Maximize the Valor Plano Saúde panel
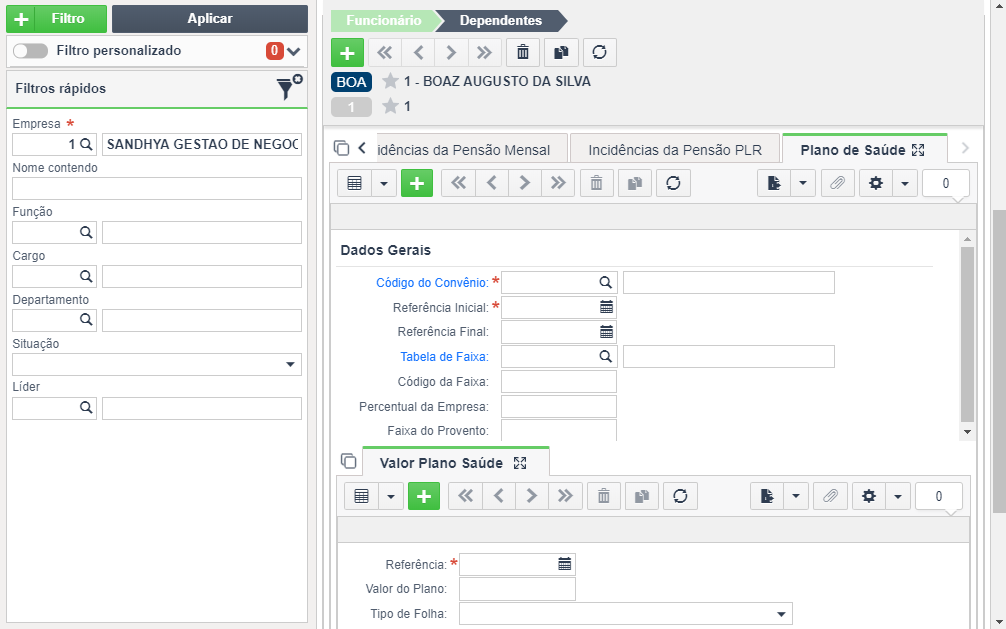Viewport: 1006px width, 629px height. 520,463
